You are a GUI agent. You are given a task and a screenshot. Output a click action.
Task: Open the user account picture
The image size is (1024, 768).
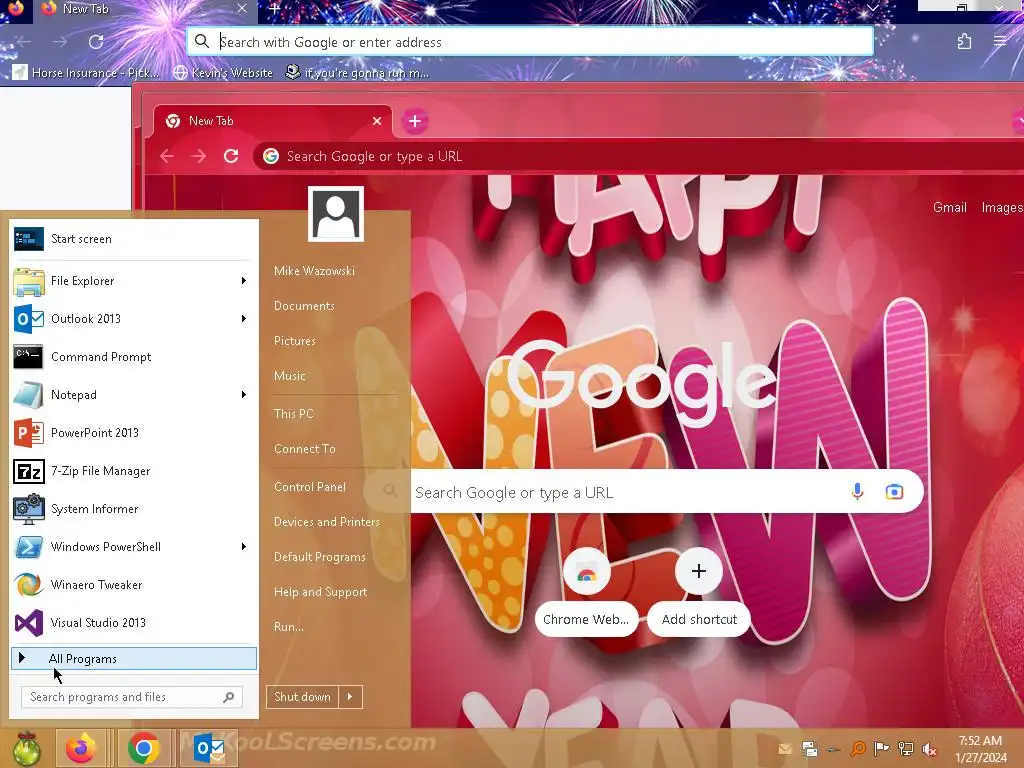(336, 214)
